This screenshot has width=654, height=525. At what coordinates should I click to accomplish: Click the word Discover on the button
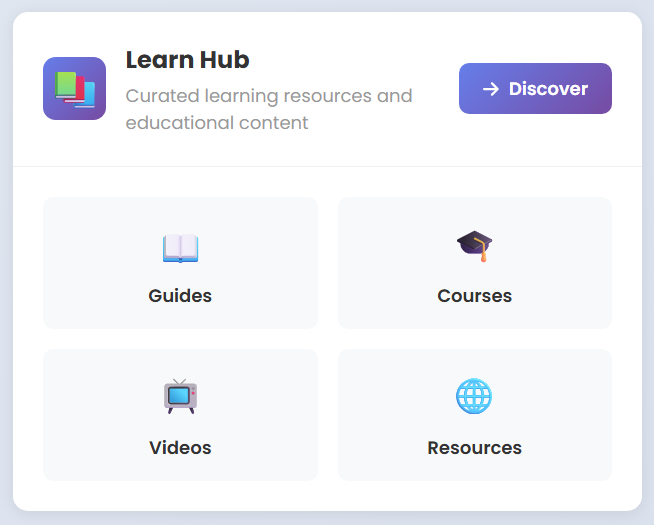pos(548,89)
